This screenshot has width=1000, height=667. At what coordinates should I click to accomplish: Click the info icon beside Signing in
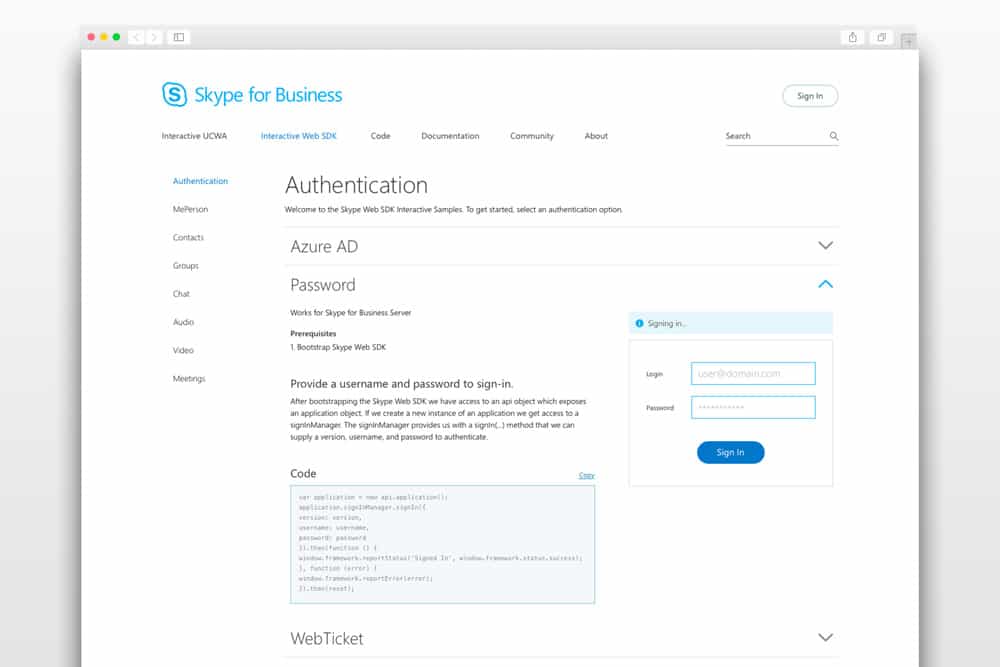tap(639, 323)
